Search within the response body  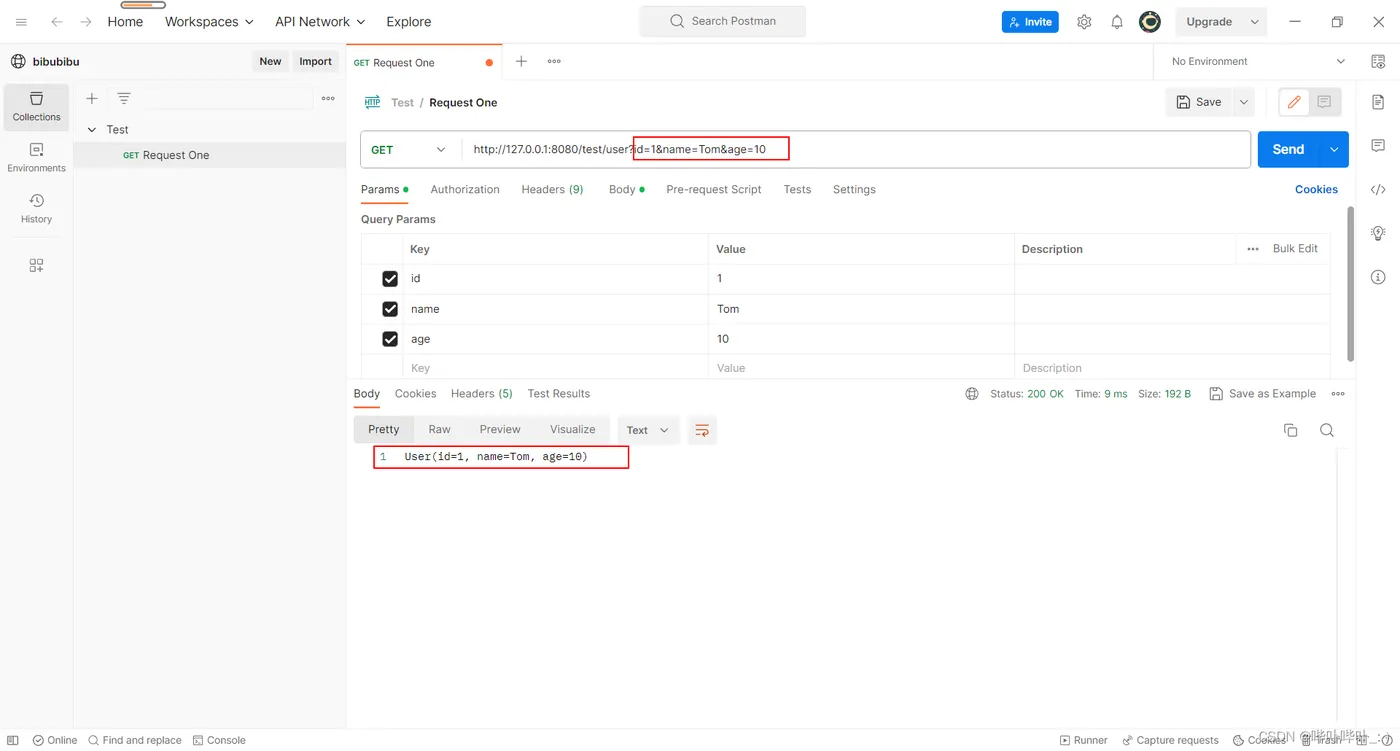pos(1327,430)
